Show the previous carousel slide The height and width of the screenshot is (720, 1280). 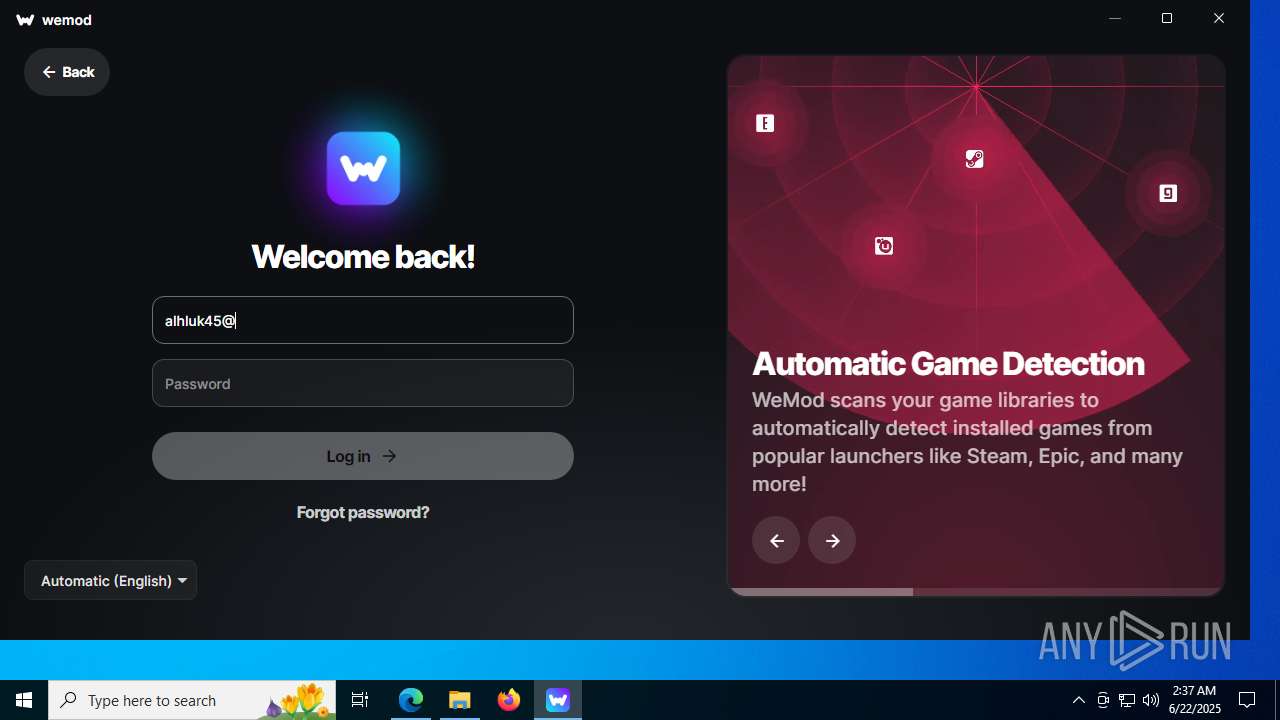click(776, 541)
